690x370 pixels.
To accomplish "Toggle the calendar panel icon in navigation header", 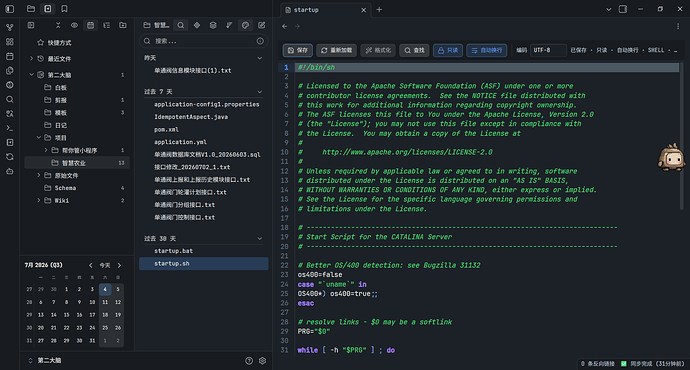I will coord(90,26).
